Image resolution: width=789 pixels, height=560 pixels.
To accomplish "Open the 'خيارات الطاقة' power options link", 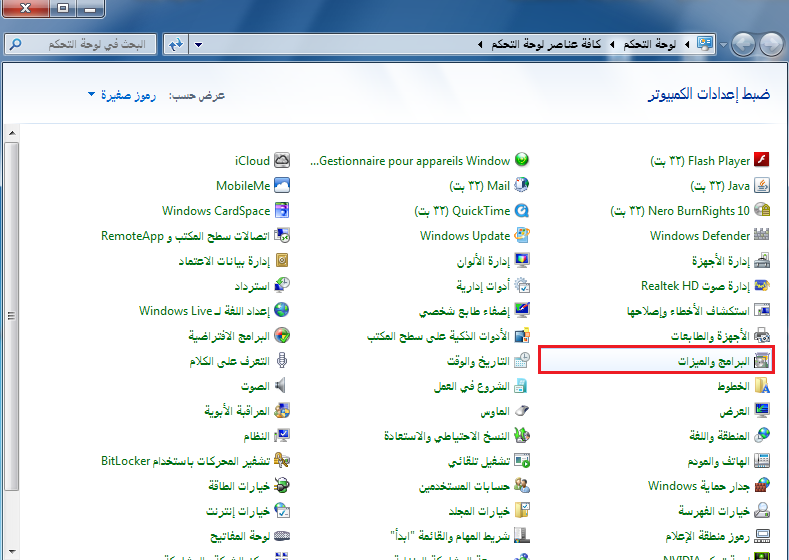I will coord(240,486).
